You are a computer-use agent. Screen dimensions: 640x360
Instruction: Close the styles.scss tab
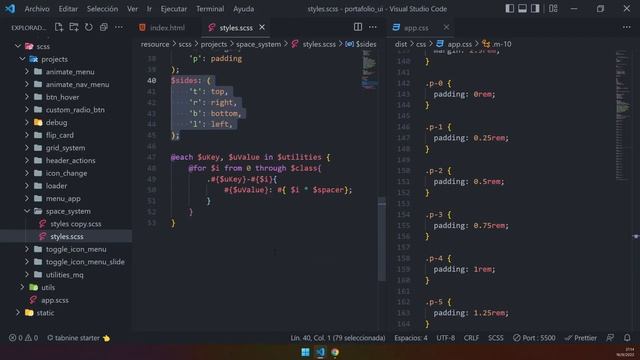262,27
